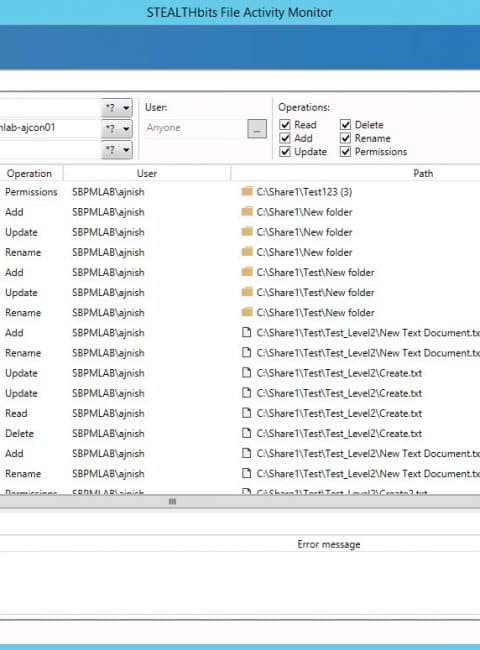The image size is (480, 650).
Task: Click the horizontal scrollbar thumb
Action: click(x=172, y=502)
